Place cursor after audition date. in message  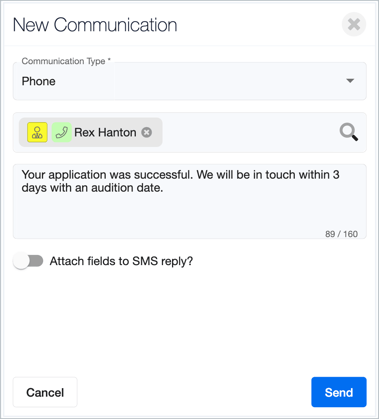click(x=164, y=188)
